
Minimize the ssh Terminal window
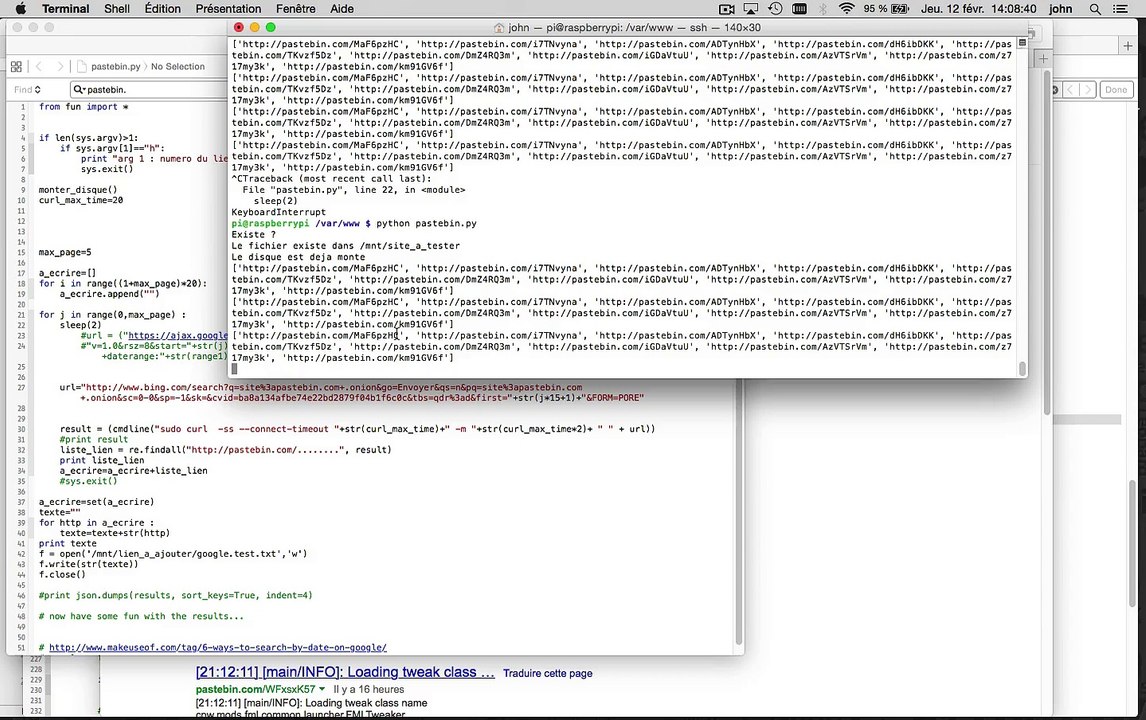point(254,27)
